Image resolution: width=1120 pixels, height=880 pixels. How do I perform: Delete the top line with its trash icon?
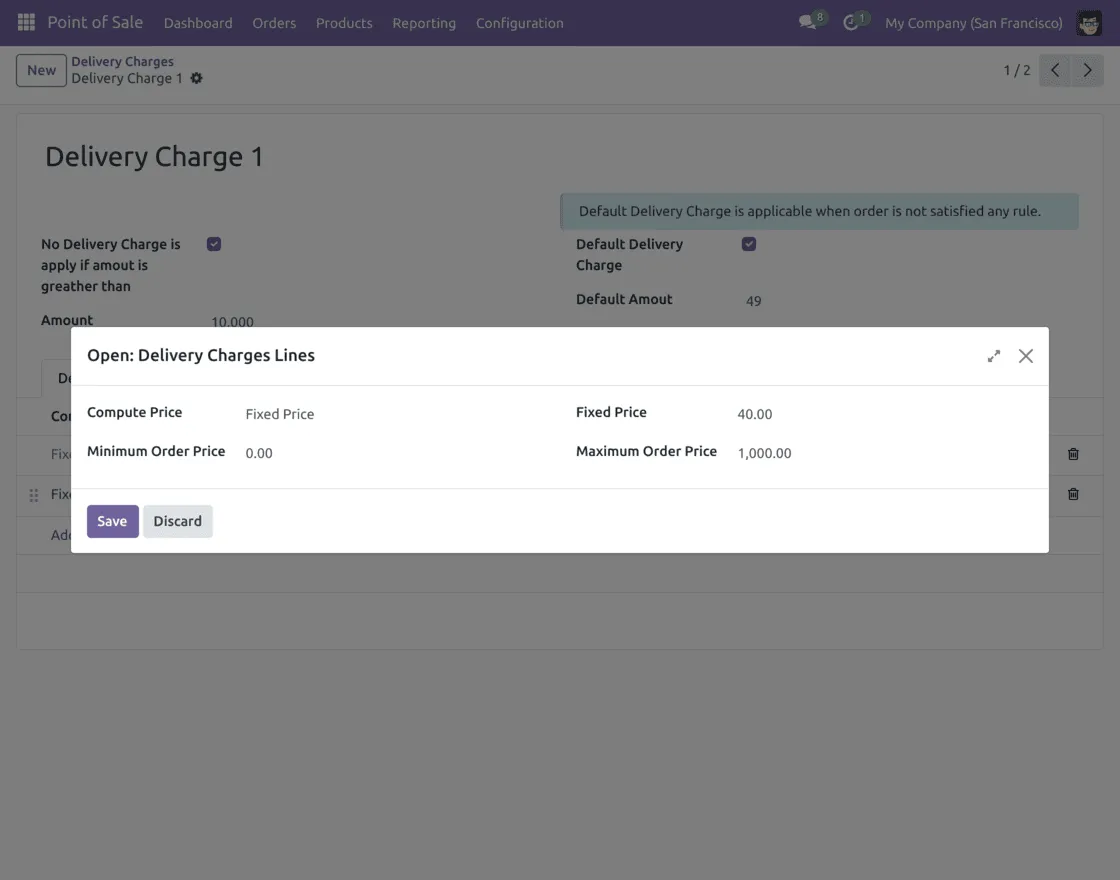(x=1073, y=454)
